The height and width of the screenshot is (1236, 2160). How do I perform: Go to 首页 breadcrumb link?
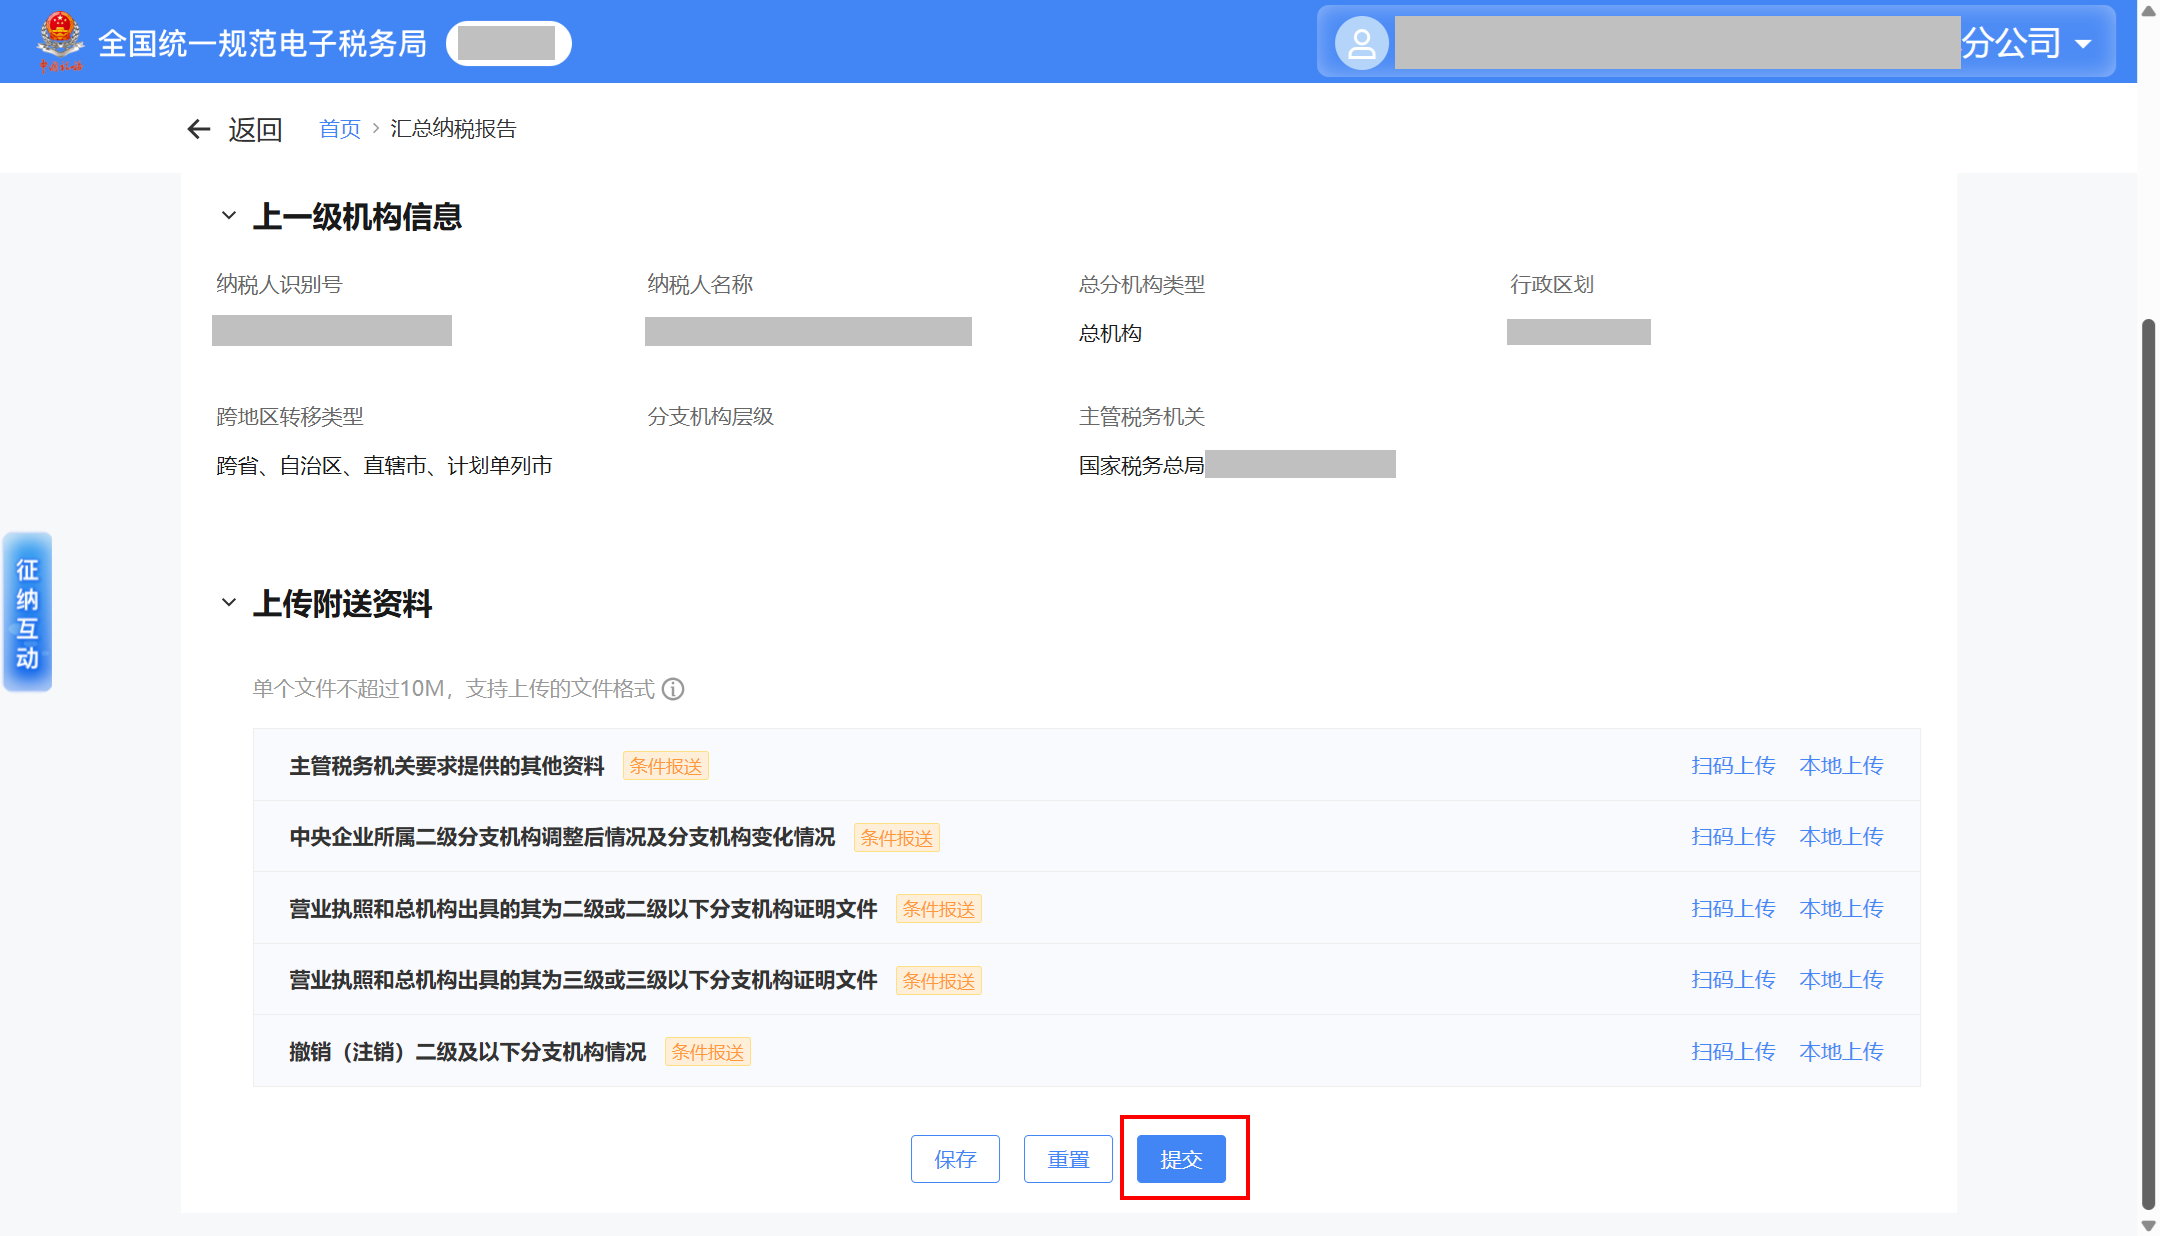pyautogui.click(x=339, y=129)
